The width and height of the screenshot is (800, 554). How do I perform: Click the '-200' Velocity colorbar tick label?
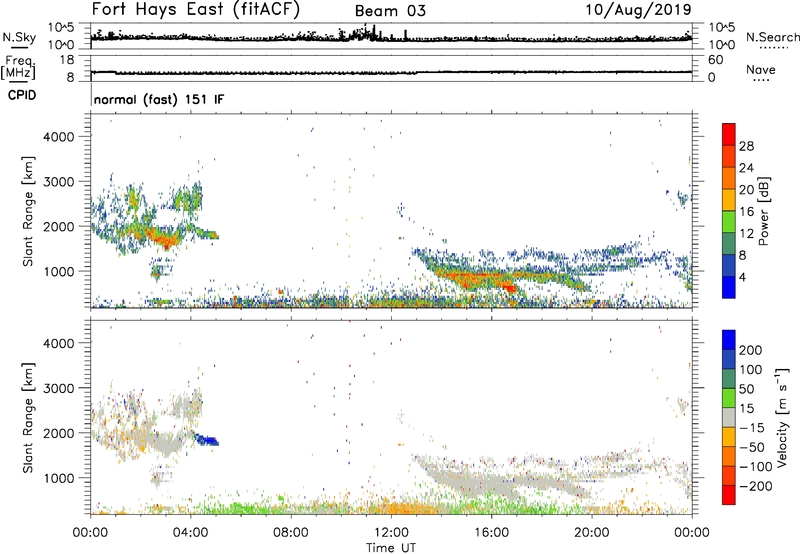coord(756,486)
